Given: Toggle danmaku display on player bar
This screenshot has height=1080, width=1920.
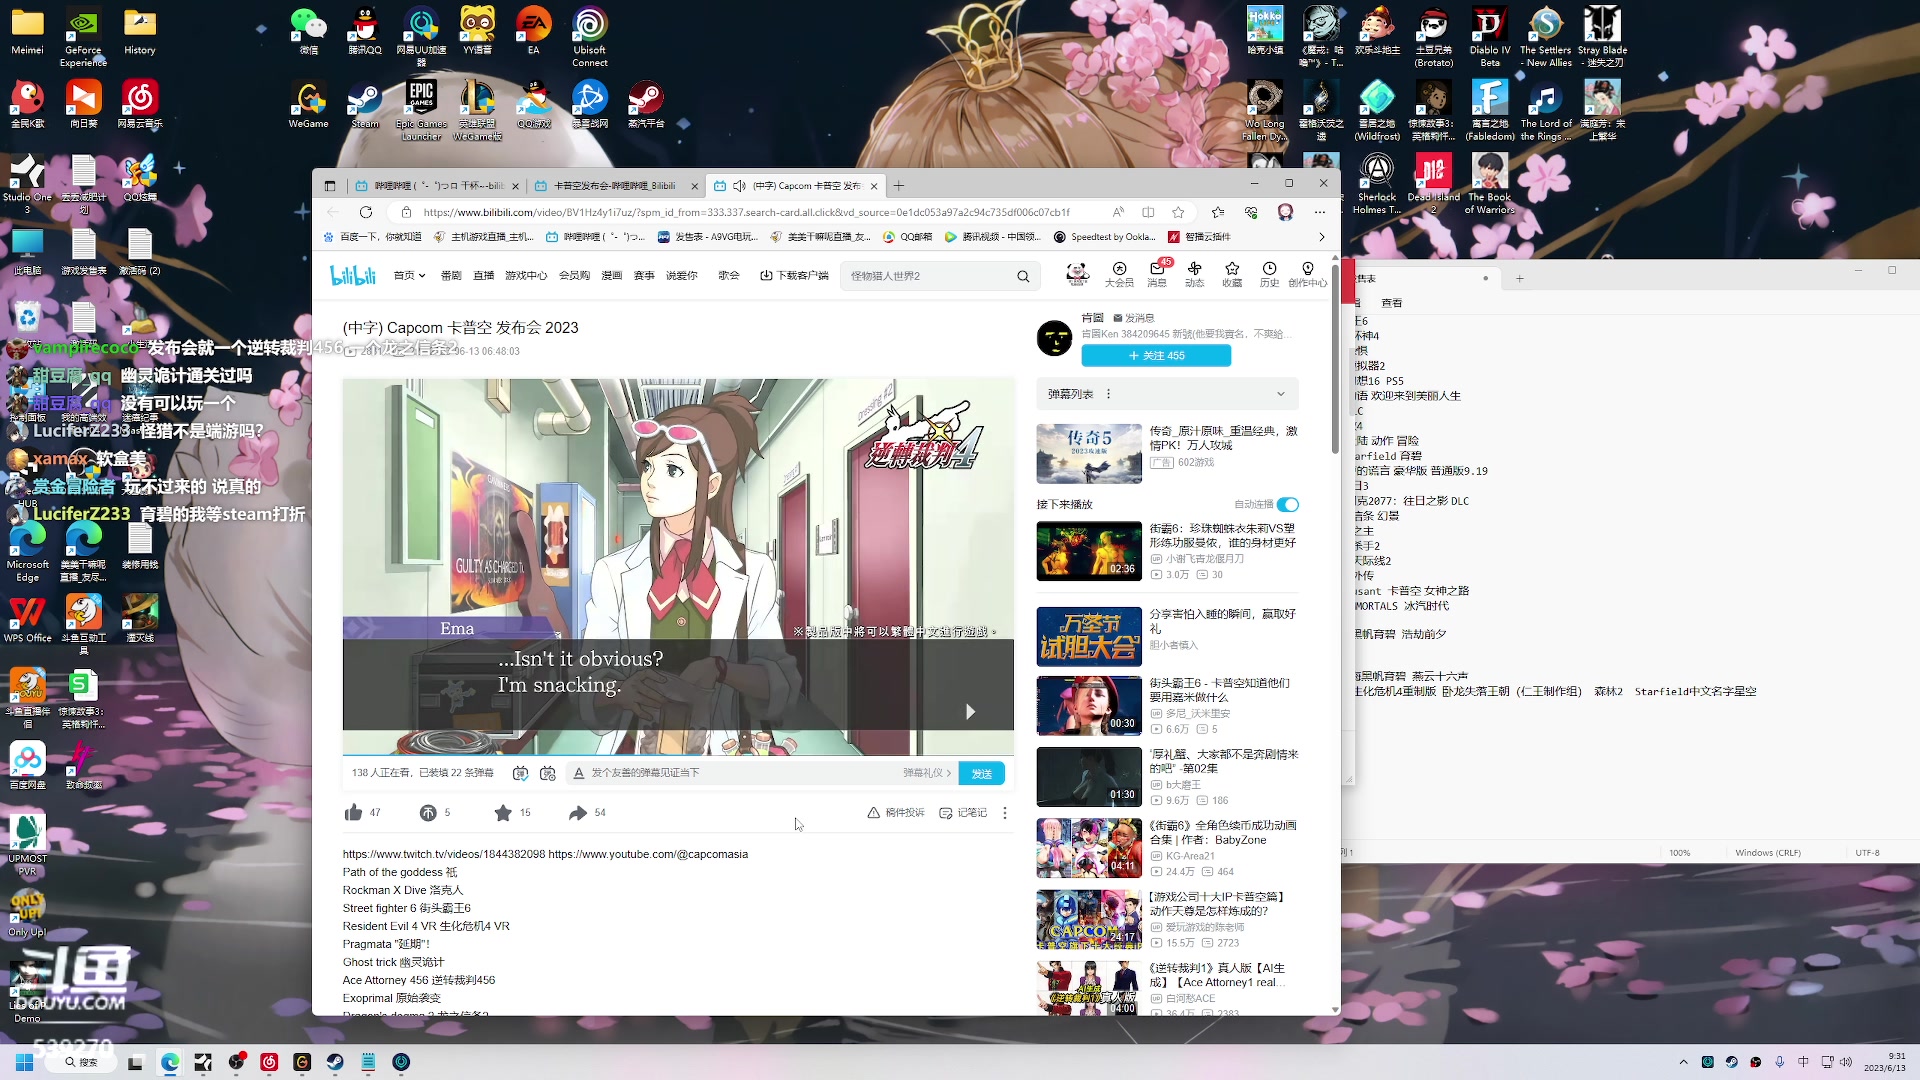Looking at the screenshot, I should click(x=520, y=773).
